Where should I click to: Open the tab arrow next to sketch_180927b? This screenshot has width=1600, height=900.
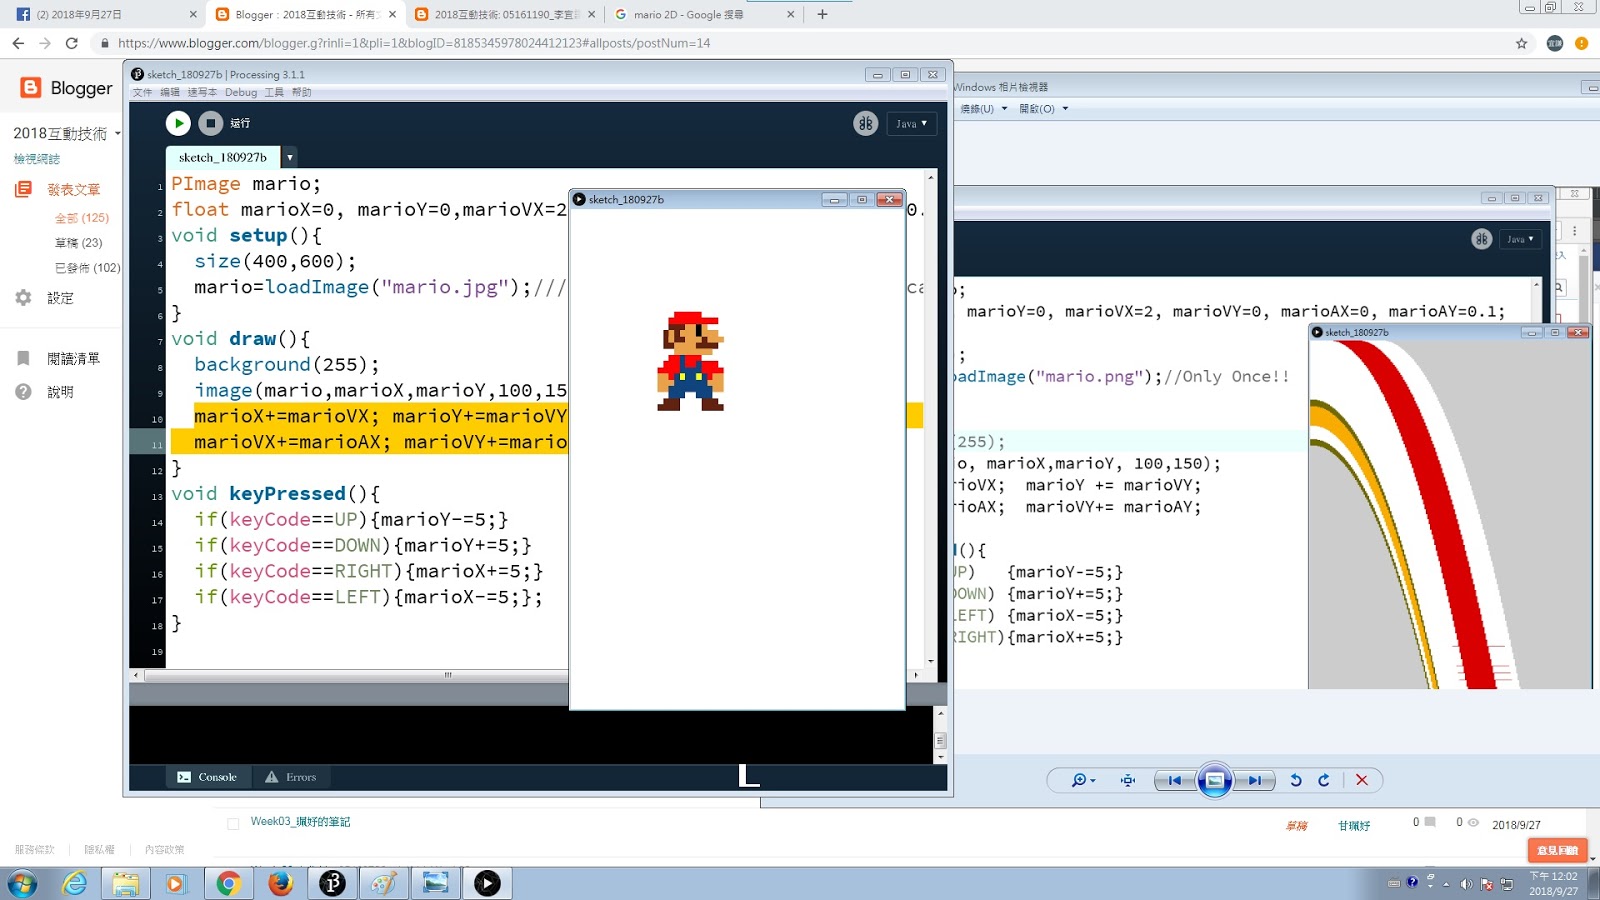(x=289, y=157)
